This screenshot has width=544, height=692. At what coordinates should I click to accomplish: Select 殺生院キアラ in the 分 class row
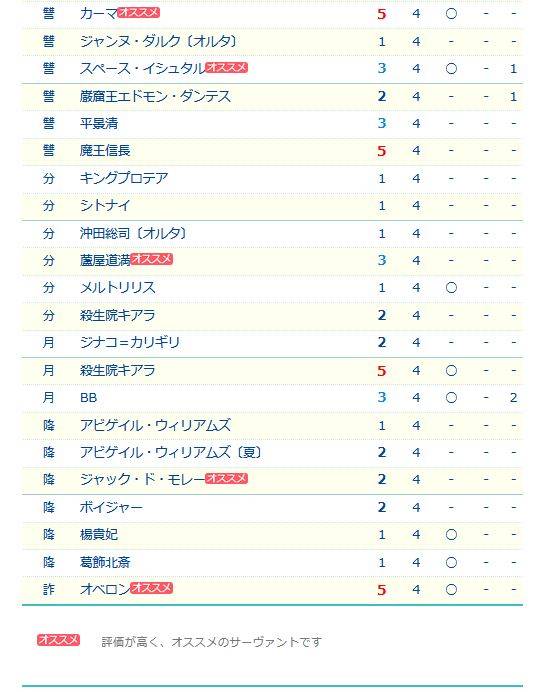[x=118, y=316]
